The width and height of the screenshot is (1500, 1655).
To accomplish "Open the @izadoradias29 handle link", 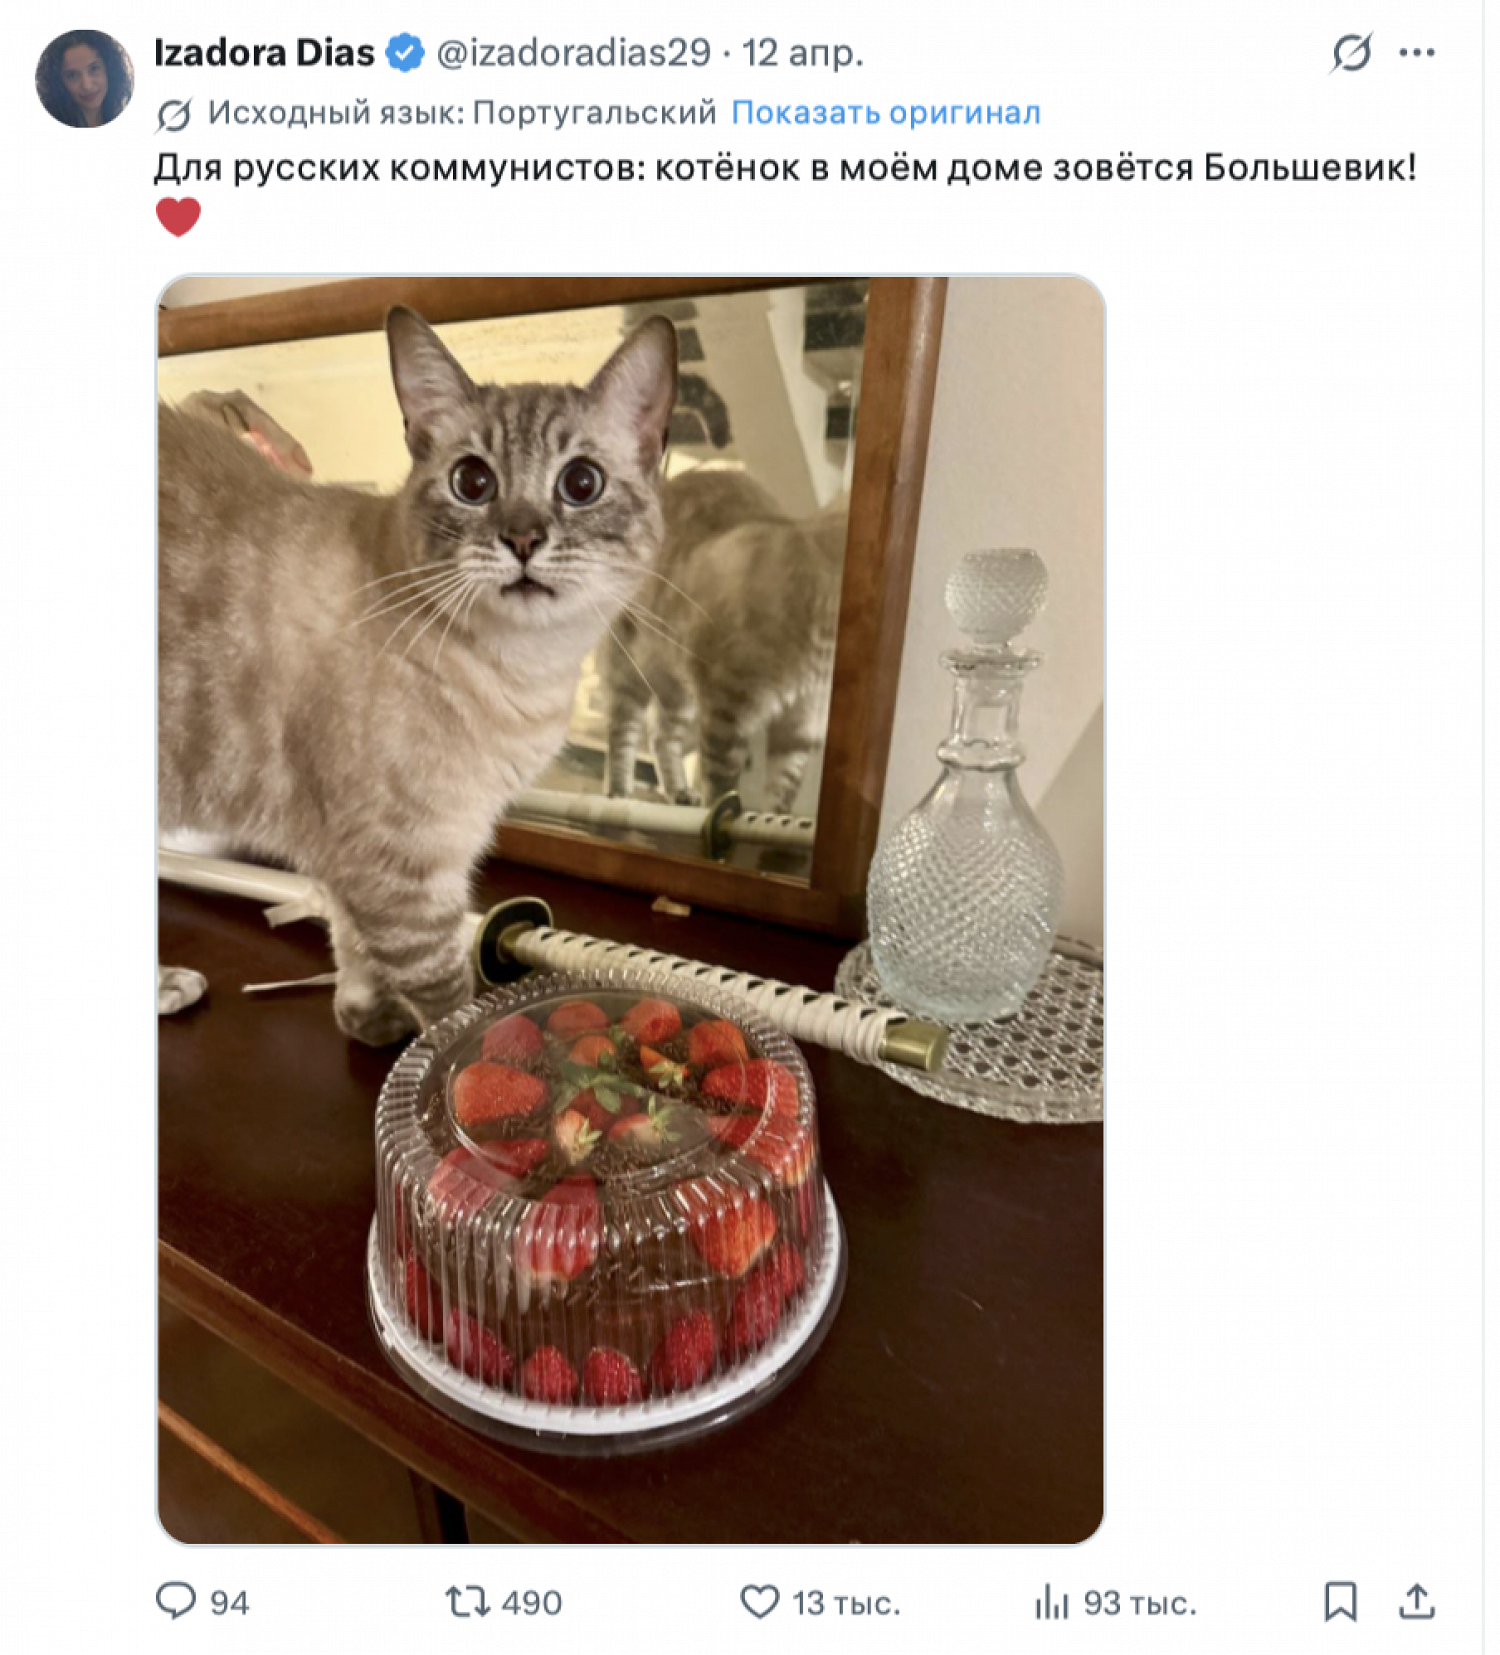I will [x=573, y=52].
